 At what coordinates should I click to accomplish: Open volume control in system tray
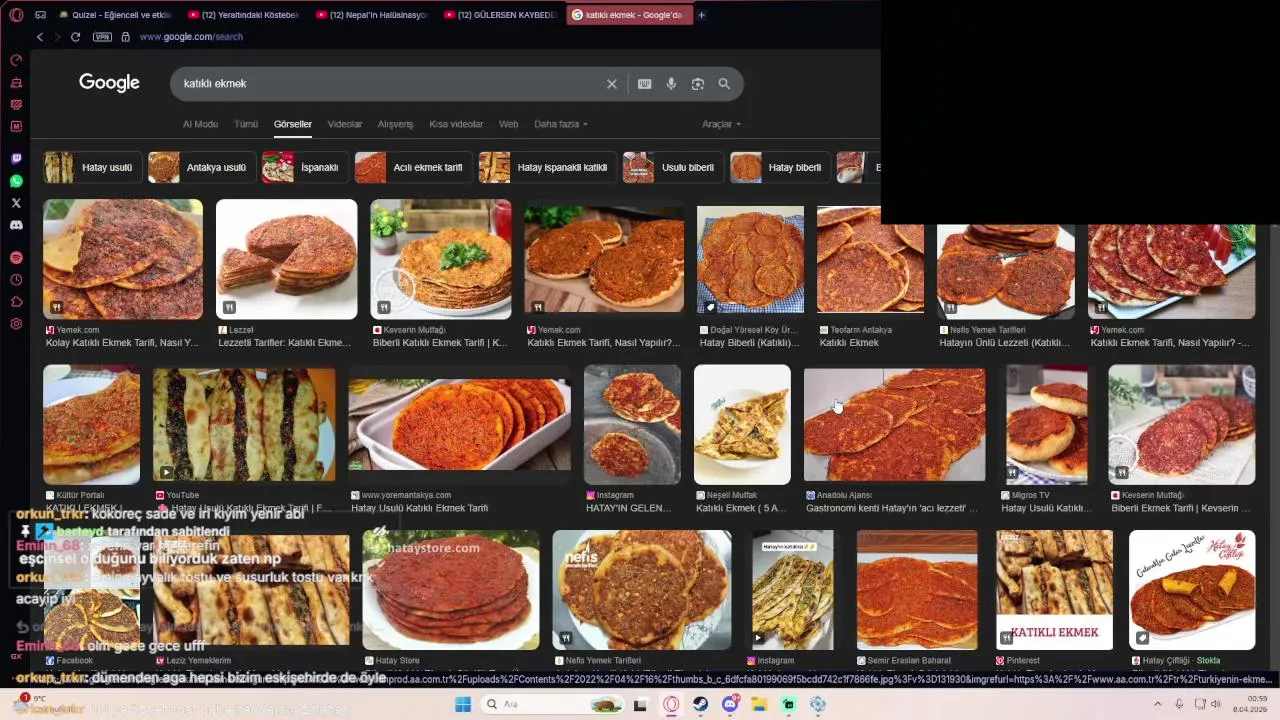(1215, 704)
